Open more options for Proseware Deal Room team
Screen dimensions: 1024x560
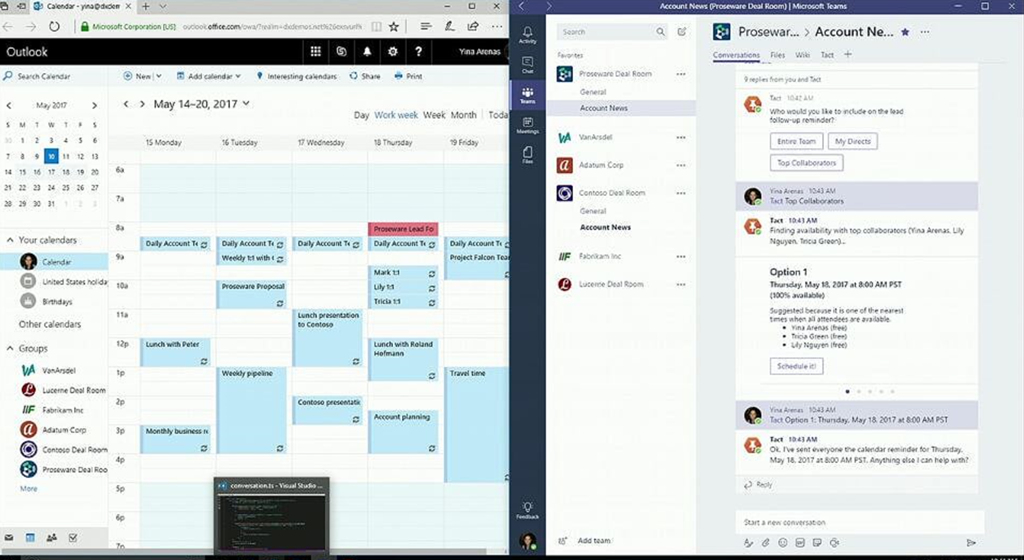(681, 74)
